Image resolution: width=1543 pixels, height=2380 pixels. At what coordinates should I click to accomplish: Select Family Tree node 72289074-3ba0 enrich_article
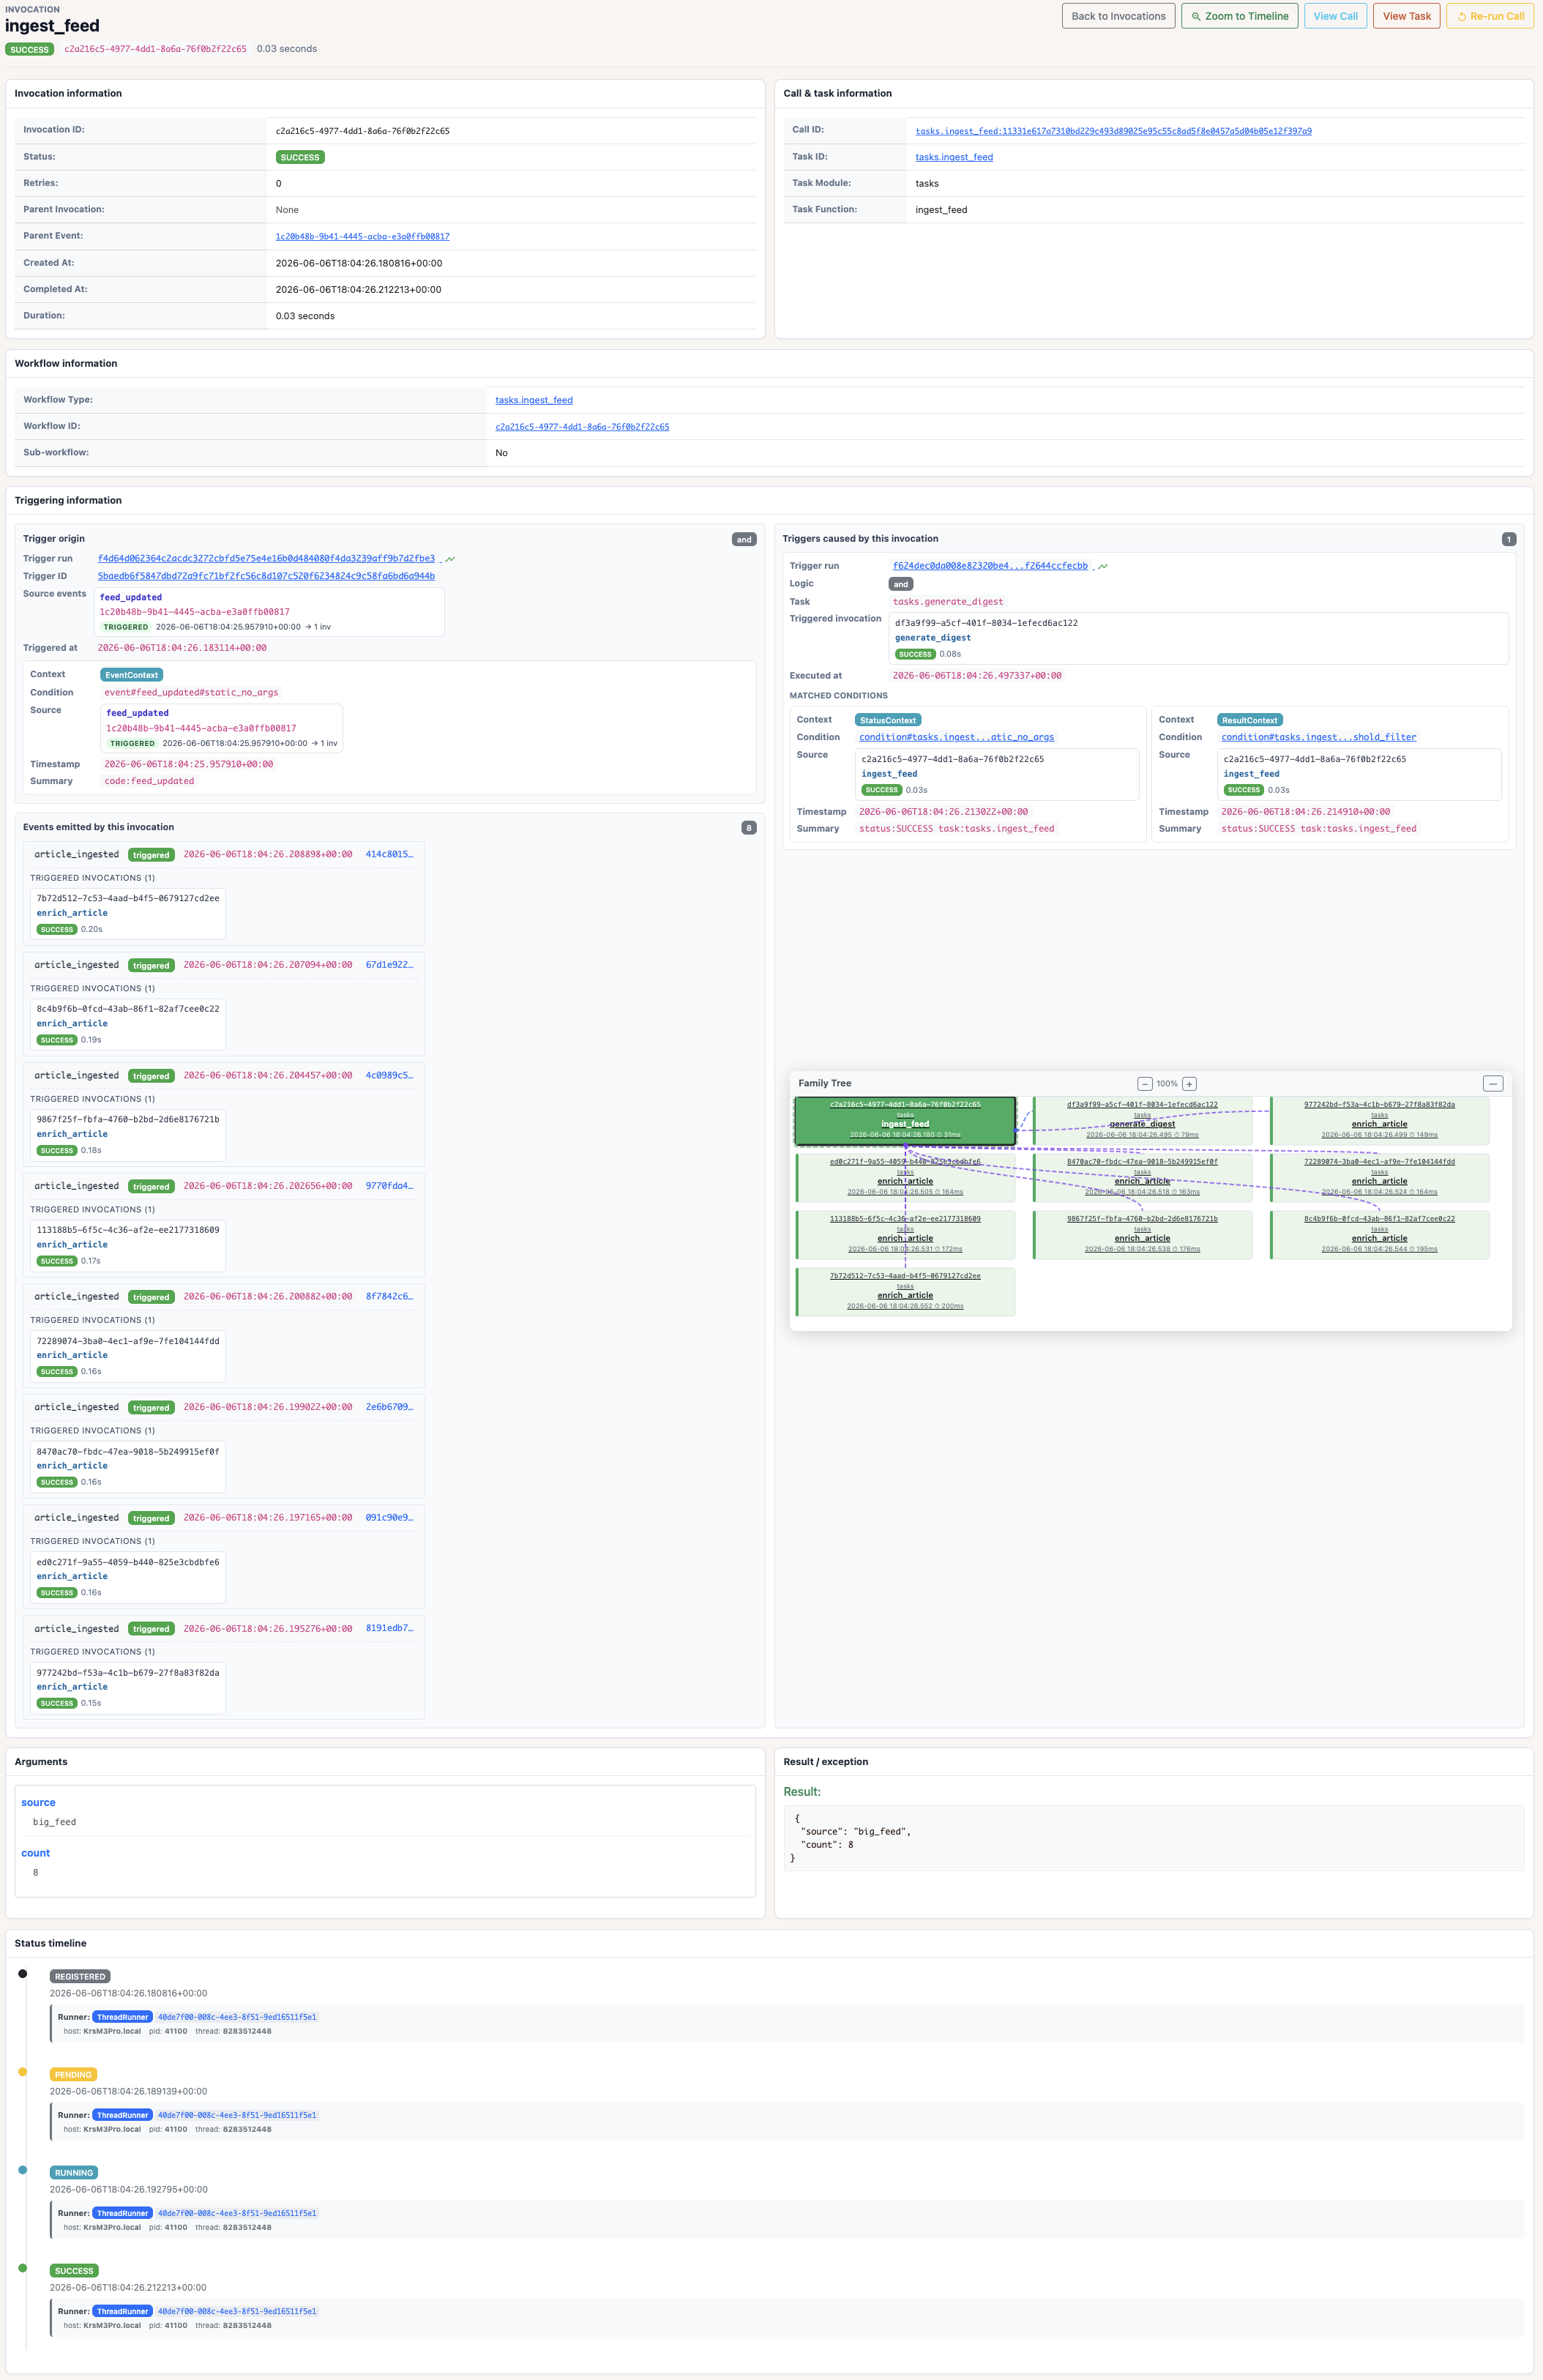pos(1379,1178)
